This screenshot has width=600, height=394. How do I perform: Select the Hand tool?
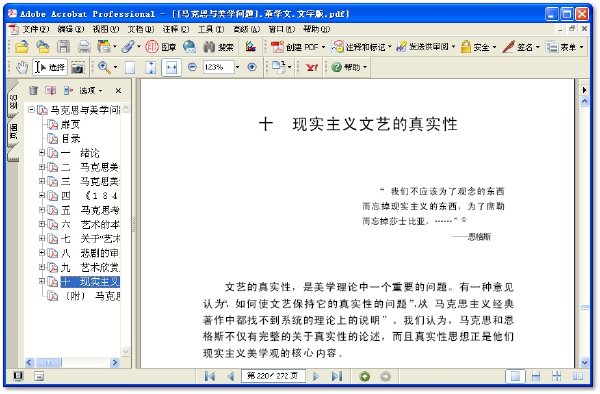pos(22,68)
